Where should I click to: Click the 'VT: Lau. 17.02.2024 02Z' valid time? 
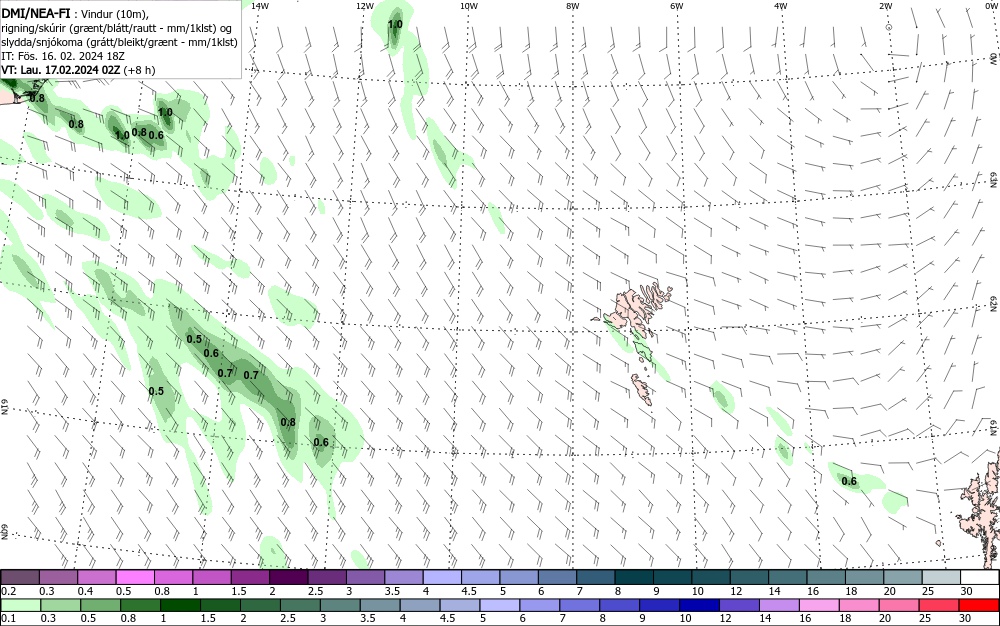coord(61,70)
